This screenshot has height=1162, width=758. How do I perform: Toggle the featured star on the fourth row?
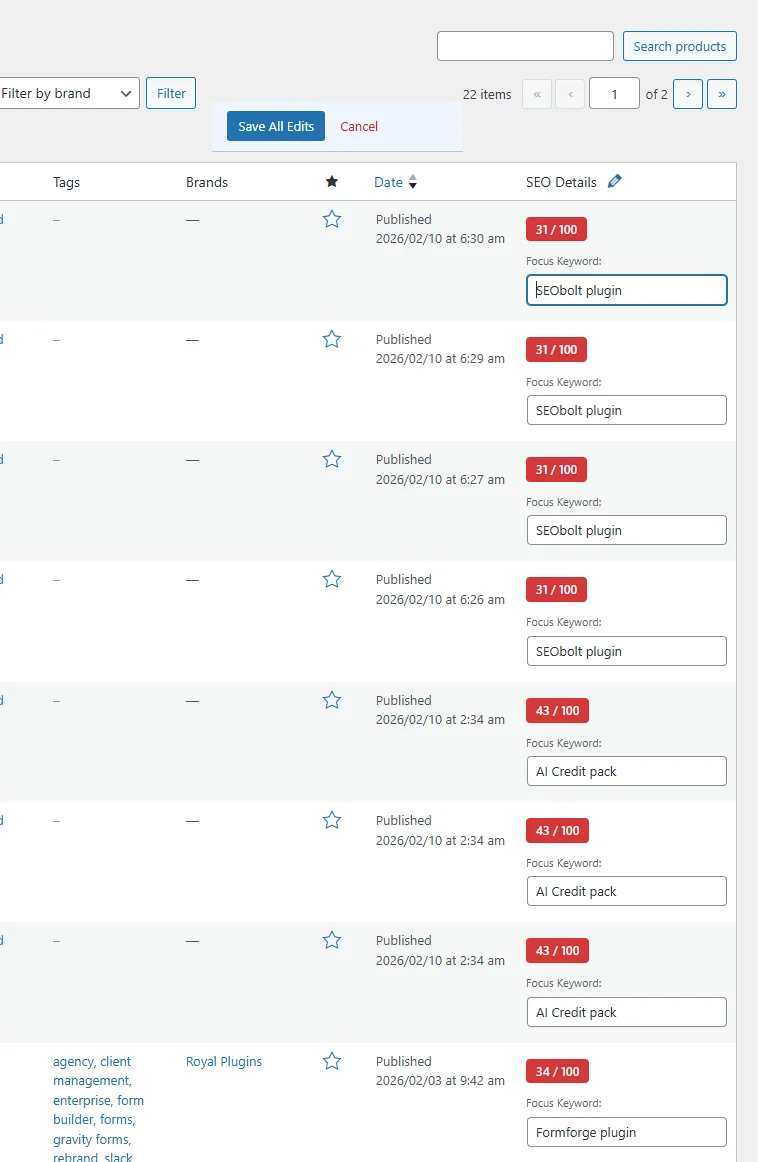pyautogui.click(x=332, y=578)
